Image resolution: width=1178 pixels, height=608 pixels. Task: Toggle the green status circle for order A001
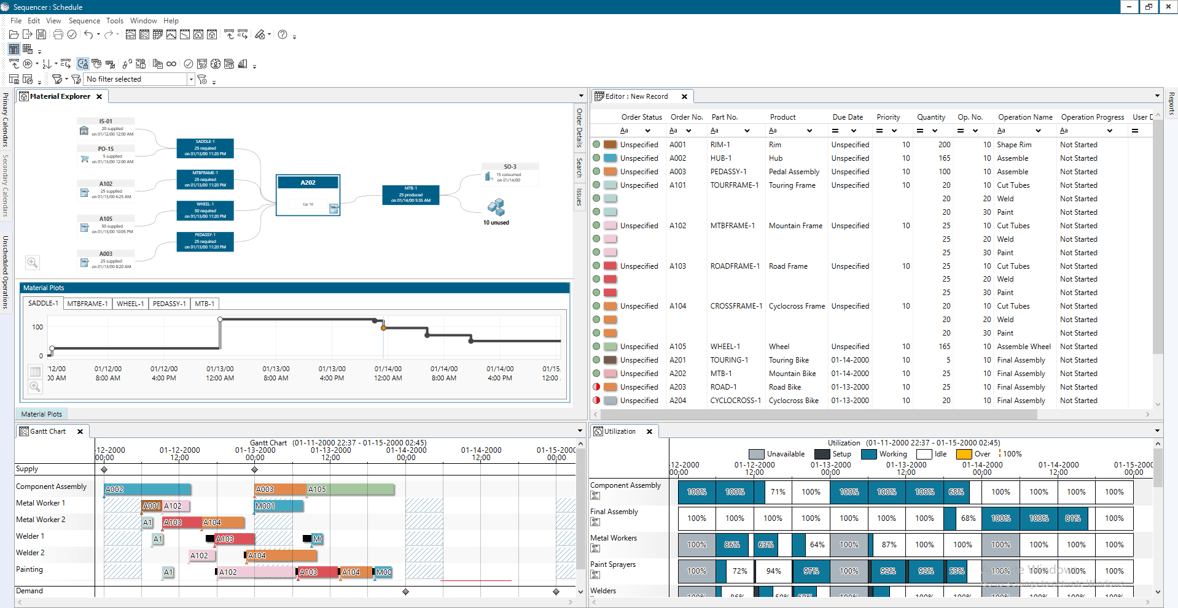[x=597, y=145]
